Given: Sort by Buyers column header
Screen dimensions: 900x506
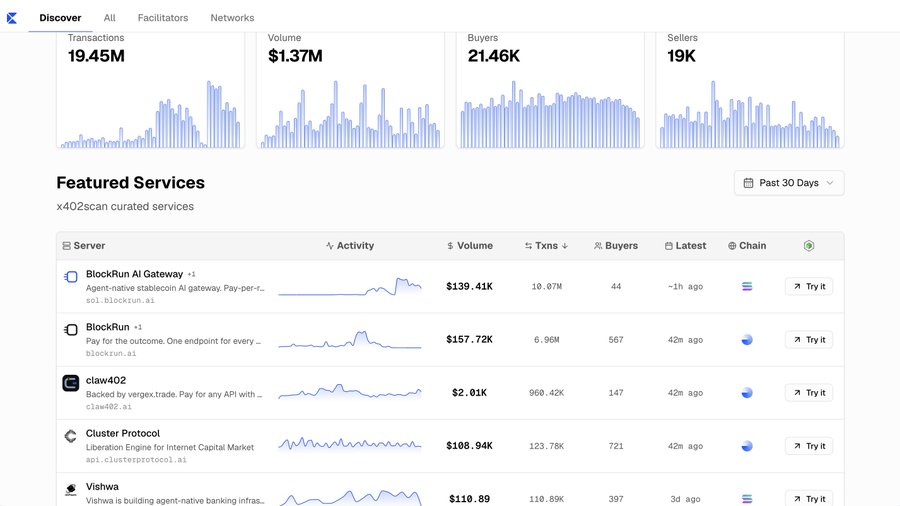Looking at the screenshot, I should pyautogui.click(x=616, y=246).
